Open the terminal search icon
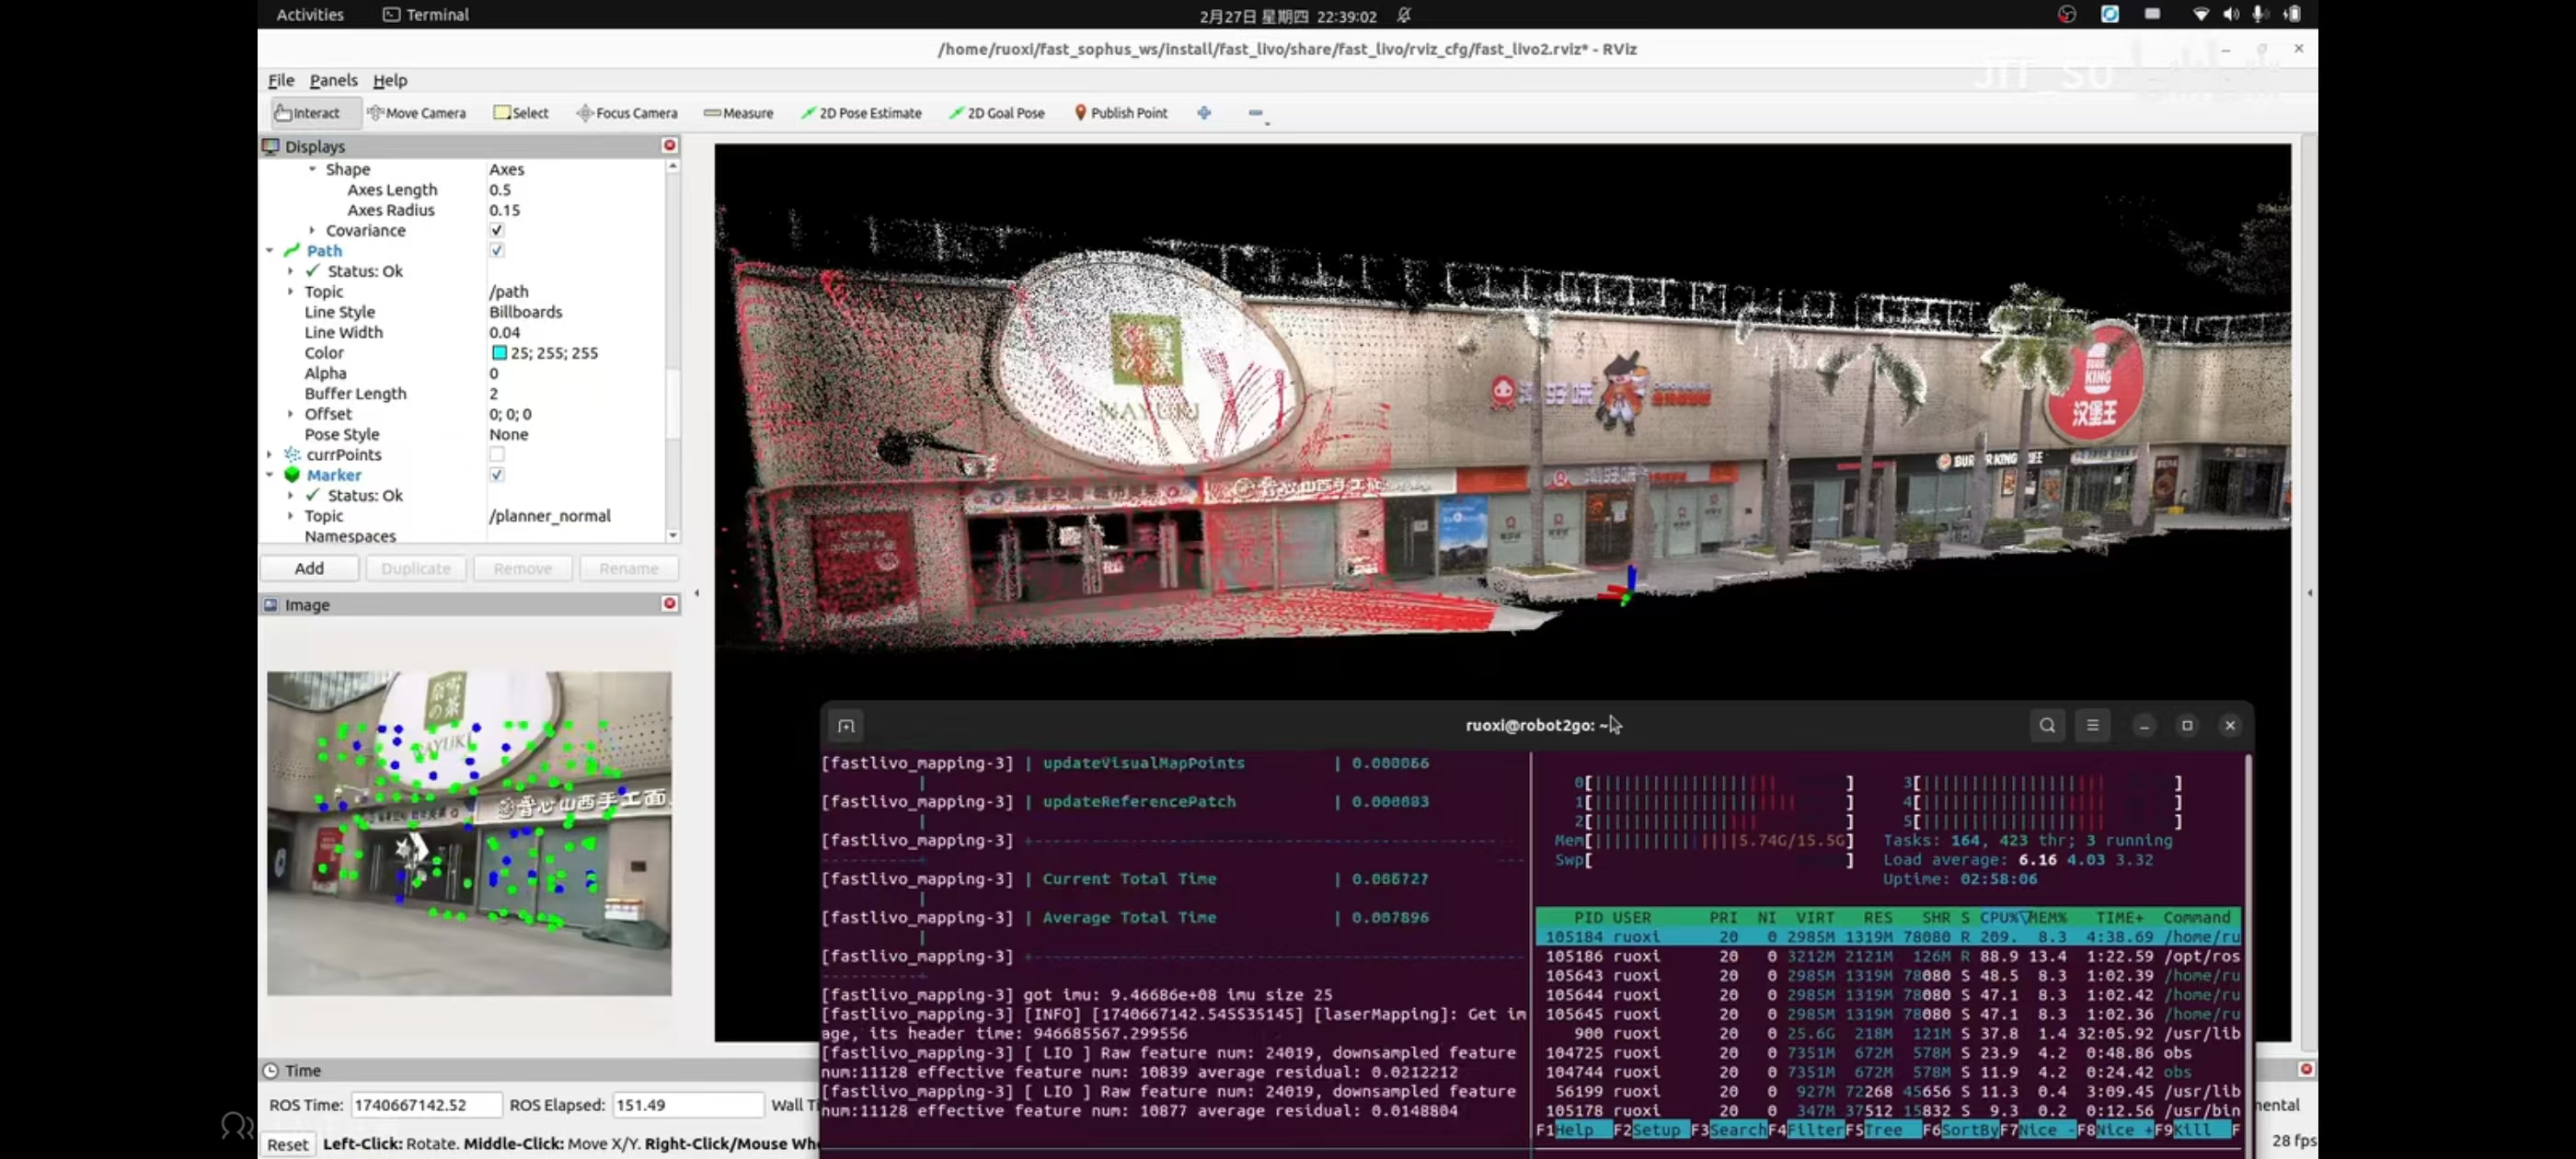The height and width of the screenshot is (1159, 2576). point(2047,725)
